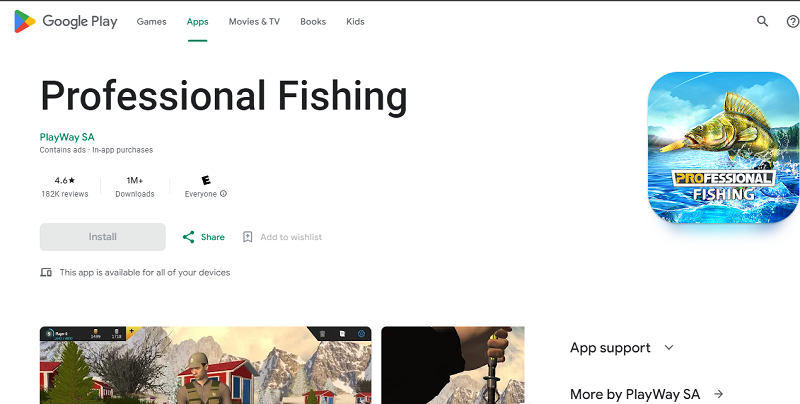This screenshot has height=404, width=800.
Task: Click the Professional Fishing app icon
Action: [723, 147]
